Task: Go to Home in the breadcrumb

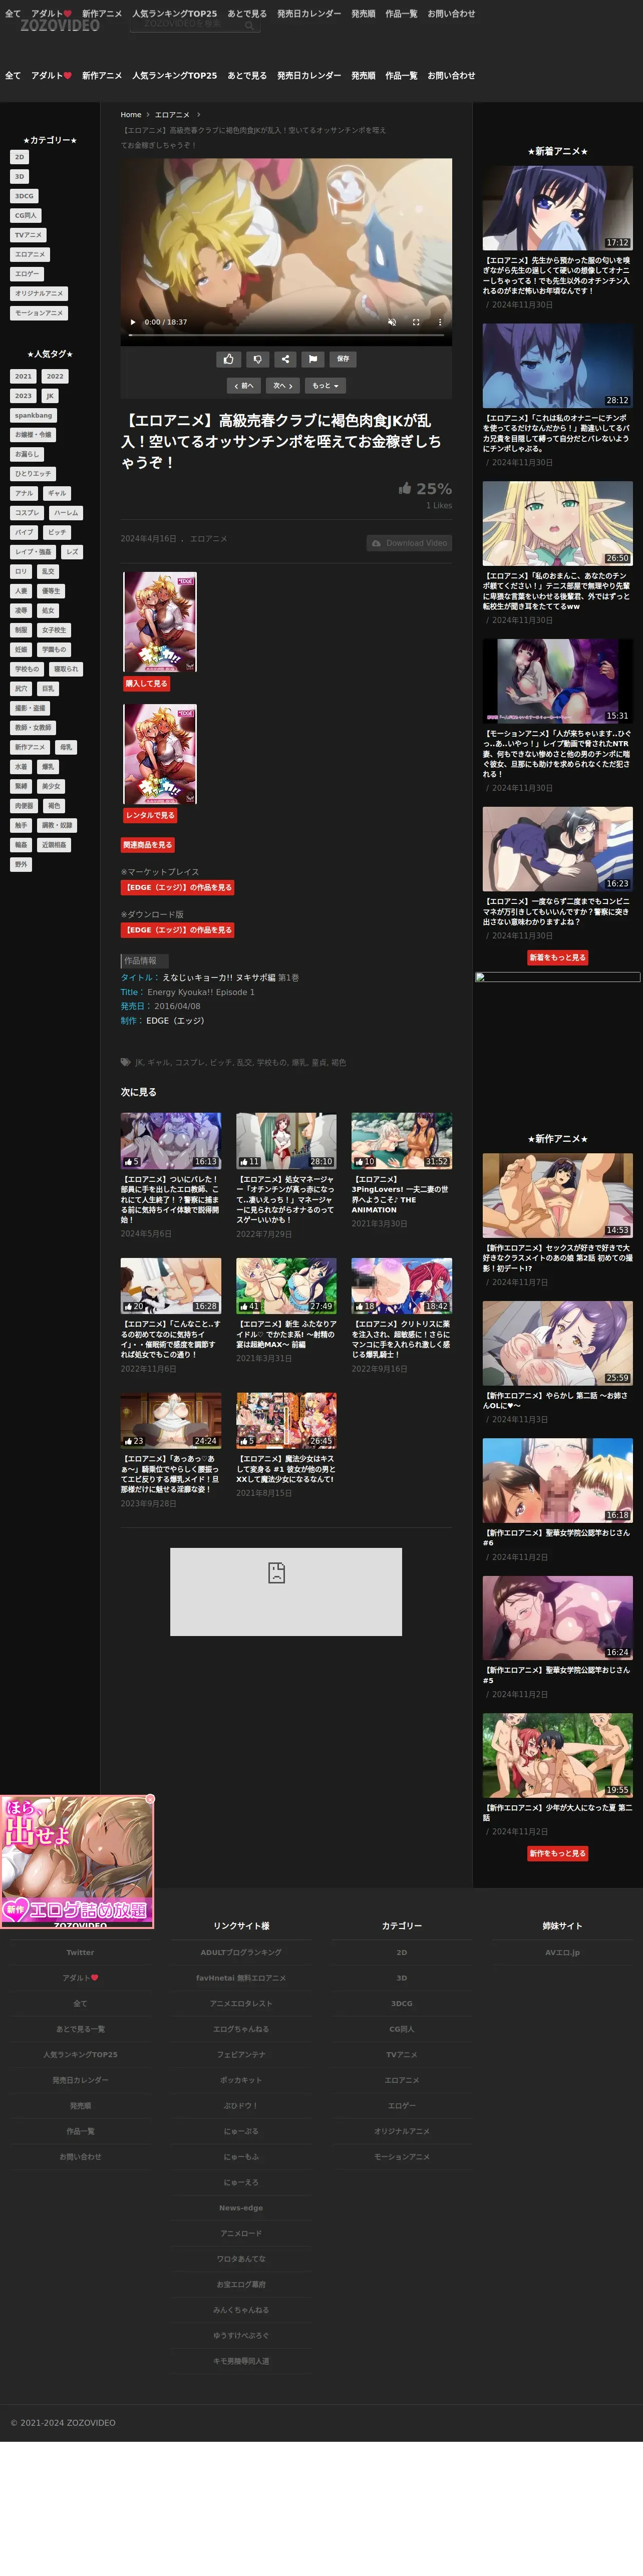Action: 131,115
